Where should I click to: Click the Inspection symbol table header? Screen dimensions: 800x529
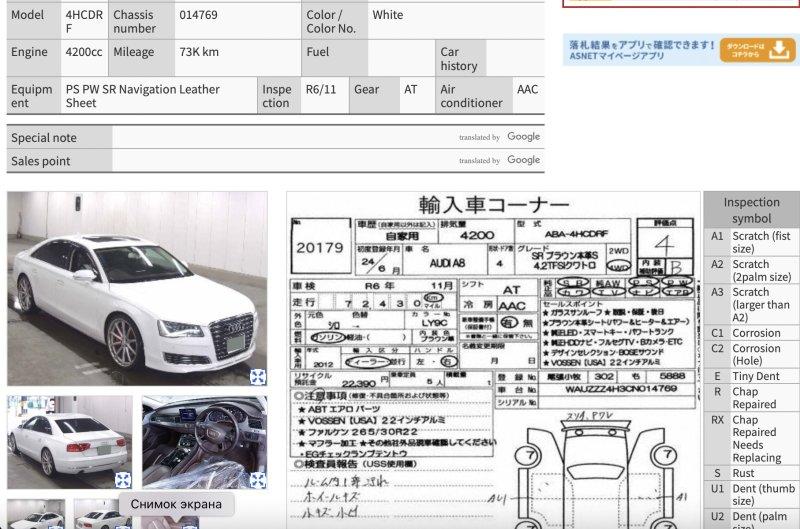coord(751,209)
